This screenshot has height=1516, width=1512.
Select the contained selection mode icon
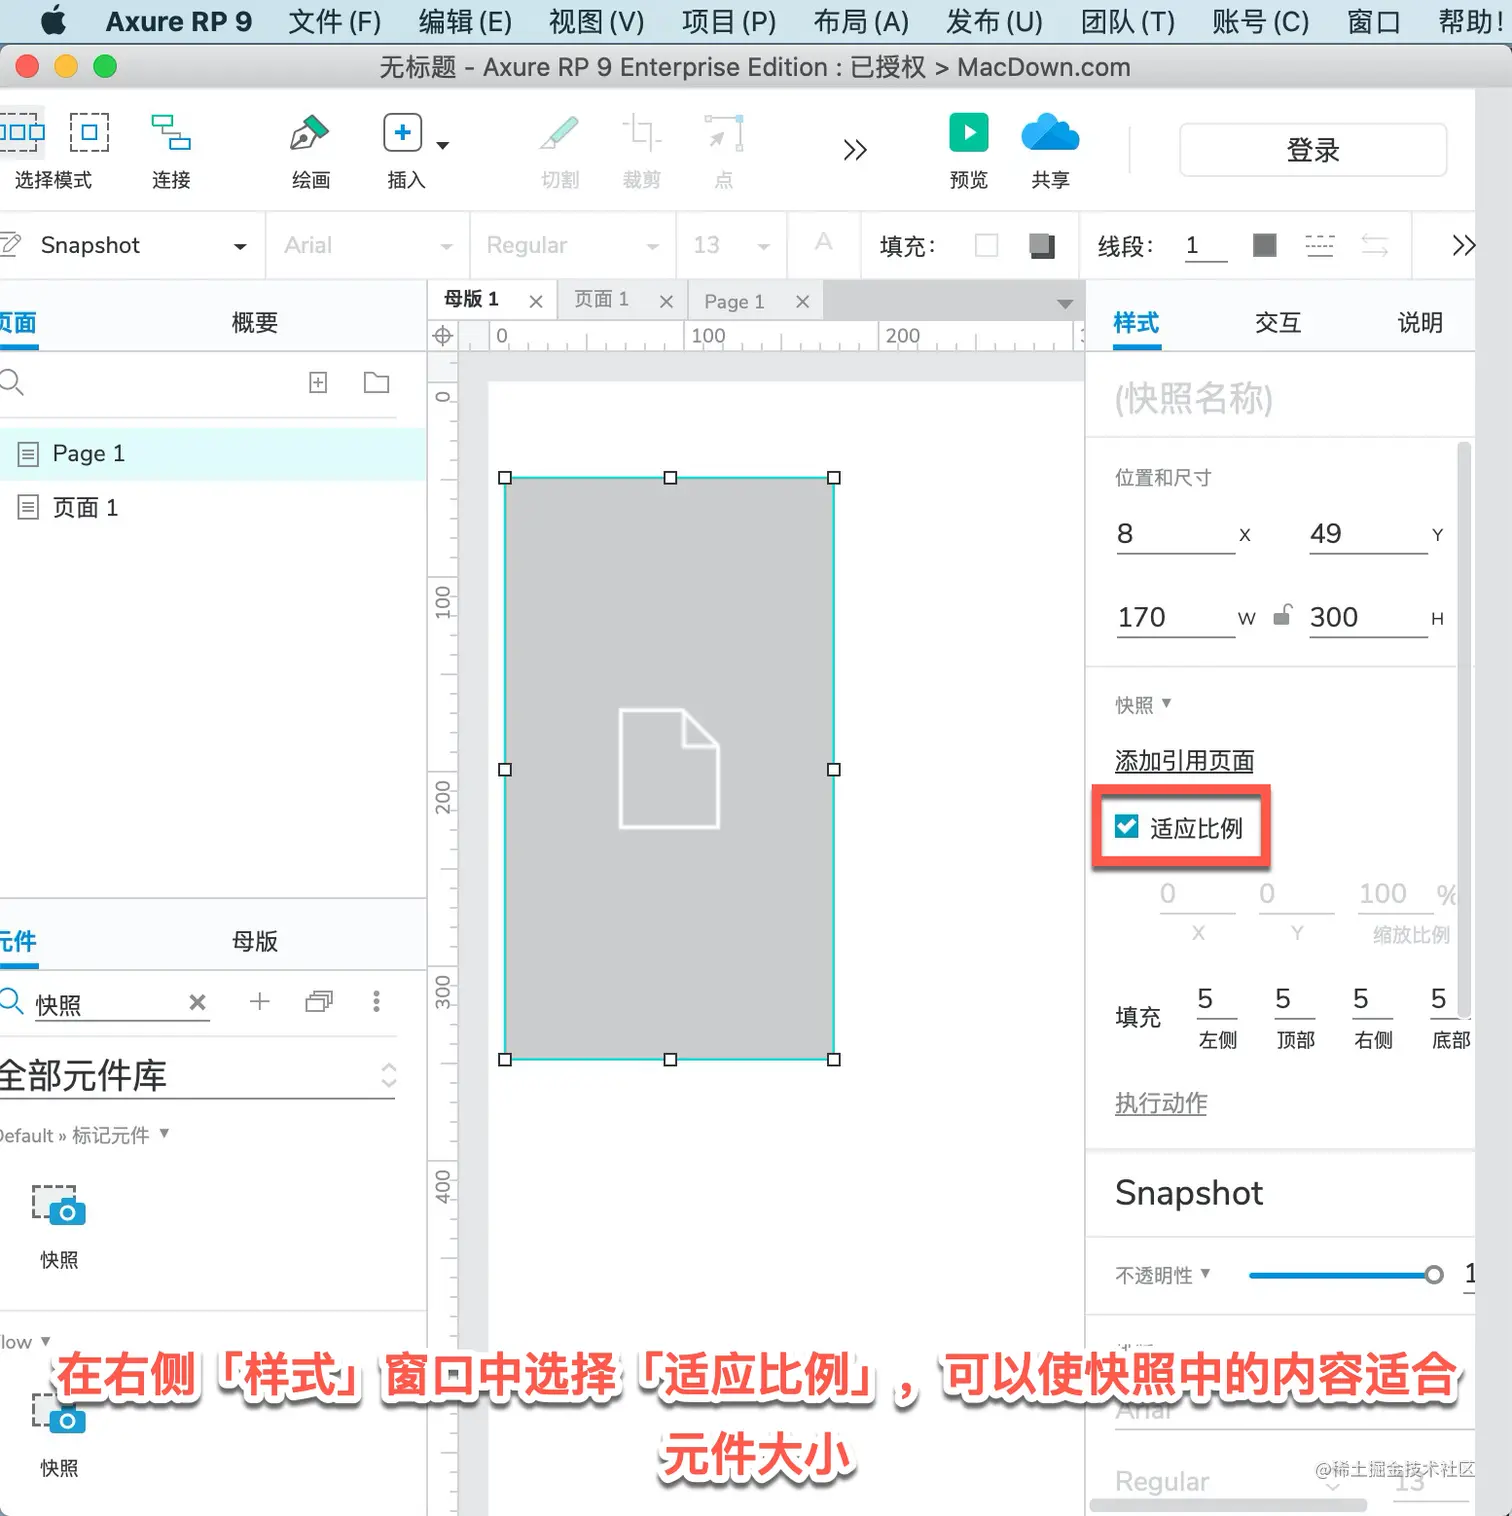89,132
